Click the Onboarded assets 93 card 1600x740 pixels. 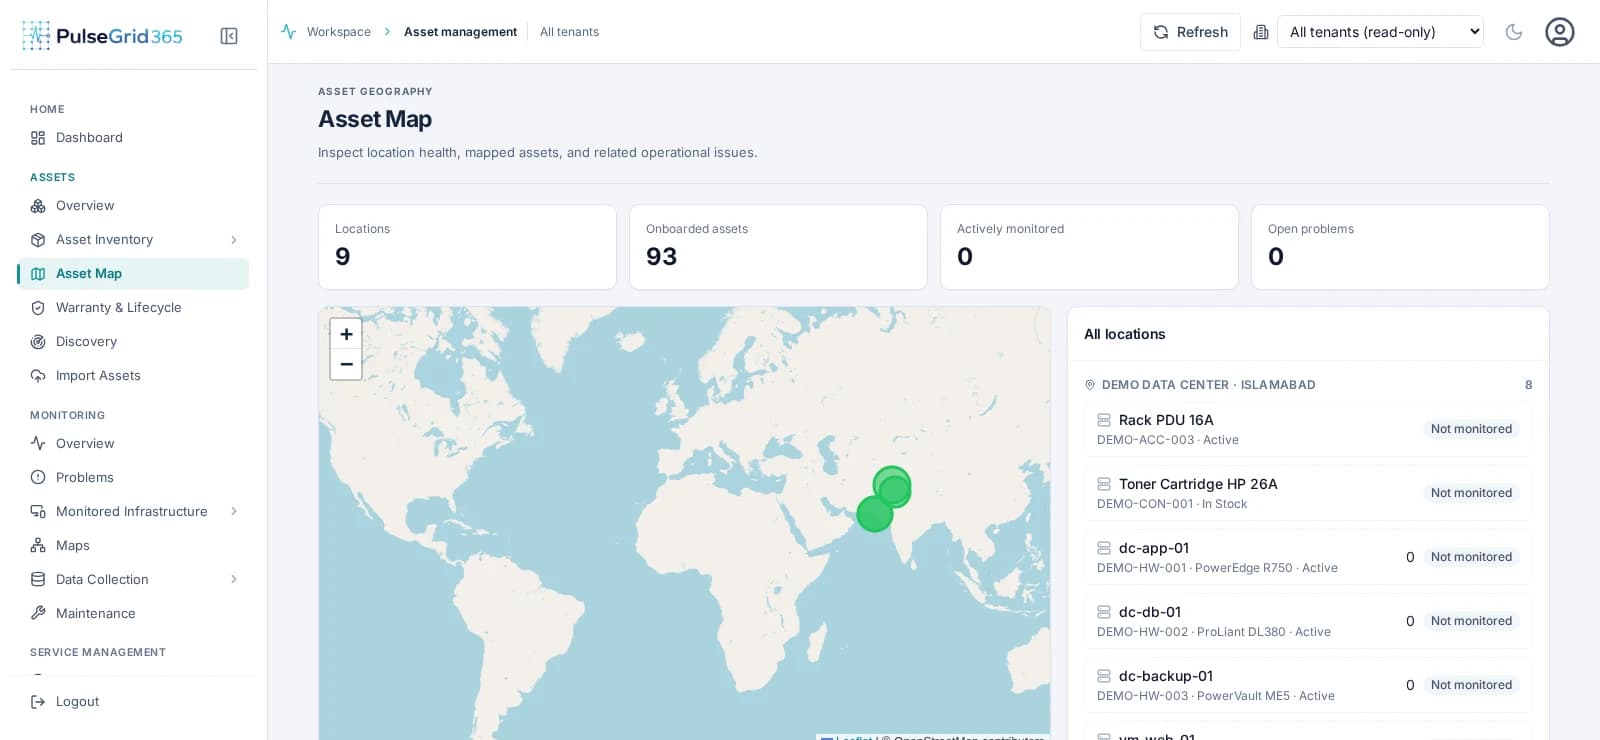[x=778, y=247]
